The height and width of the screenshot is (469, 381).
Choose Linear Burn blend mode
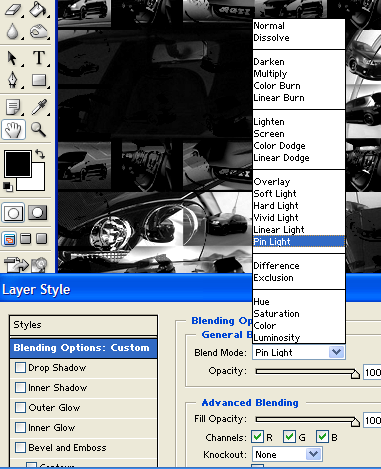tap(299, 98)
